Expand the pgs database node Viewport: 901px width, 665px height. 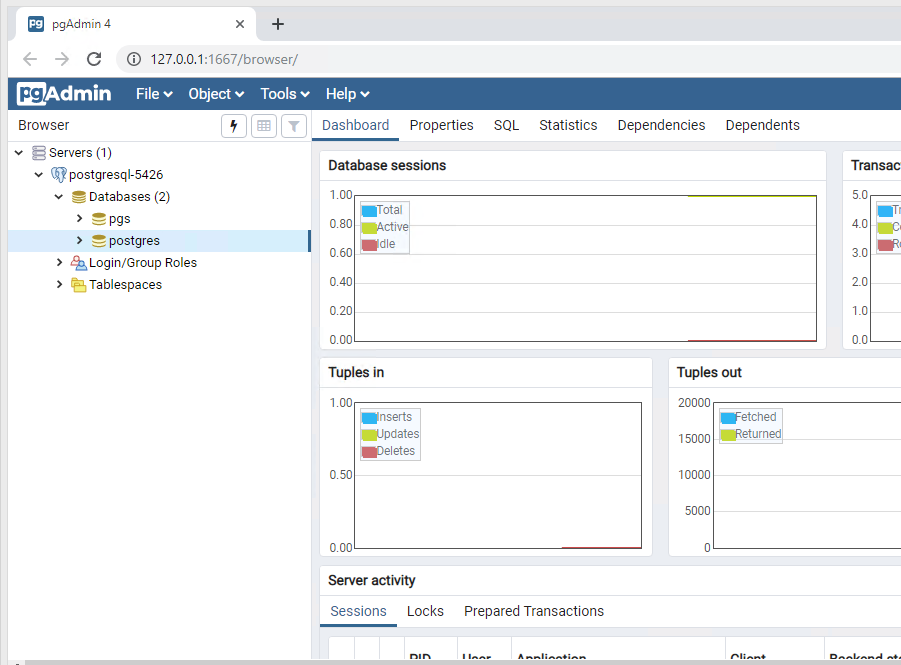[x=80, y=219]
